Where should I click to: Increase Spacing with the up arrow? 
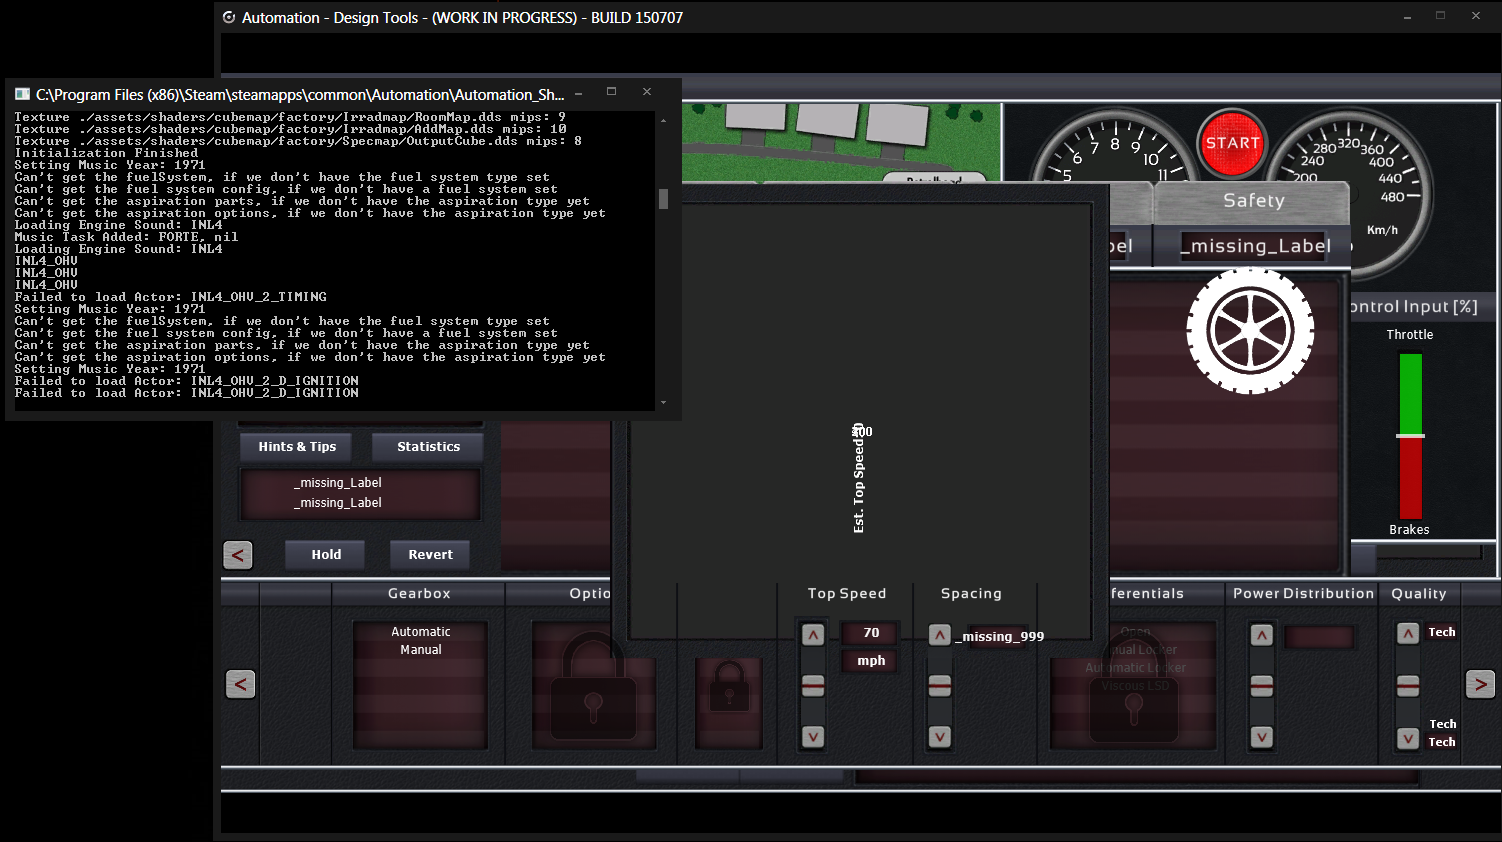939,635
